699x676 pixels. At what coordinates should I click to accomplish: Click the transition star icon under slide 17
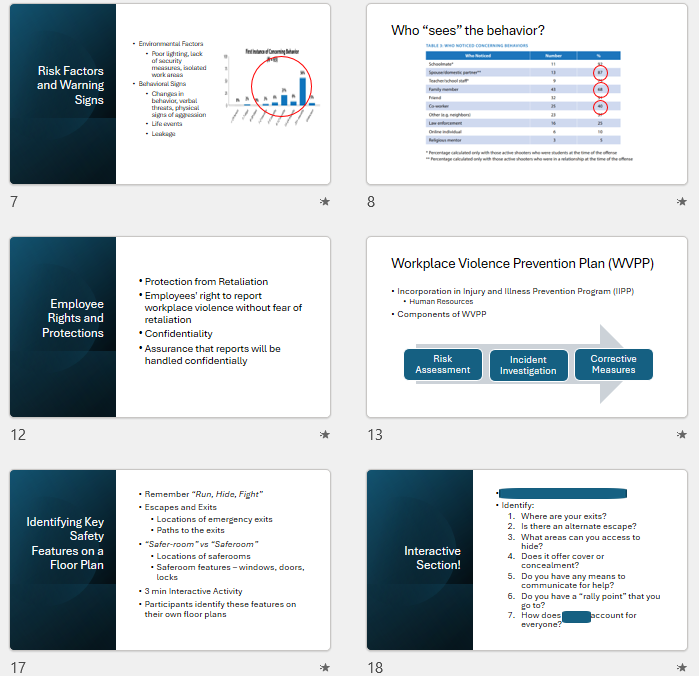324,667
